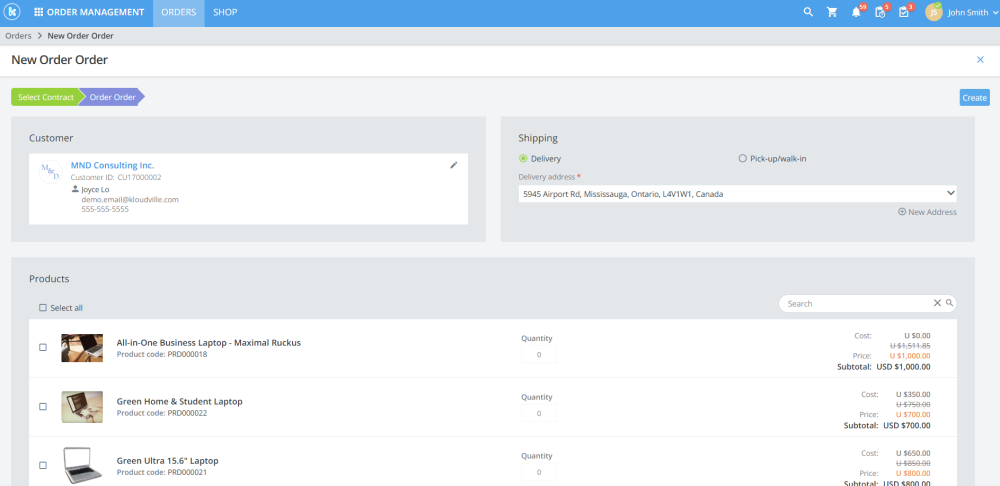Clear the product search field
The image size is (1000, 486).
[x=938, y=304]
